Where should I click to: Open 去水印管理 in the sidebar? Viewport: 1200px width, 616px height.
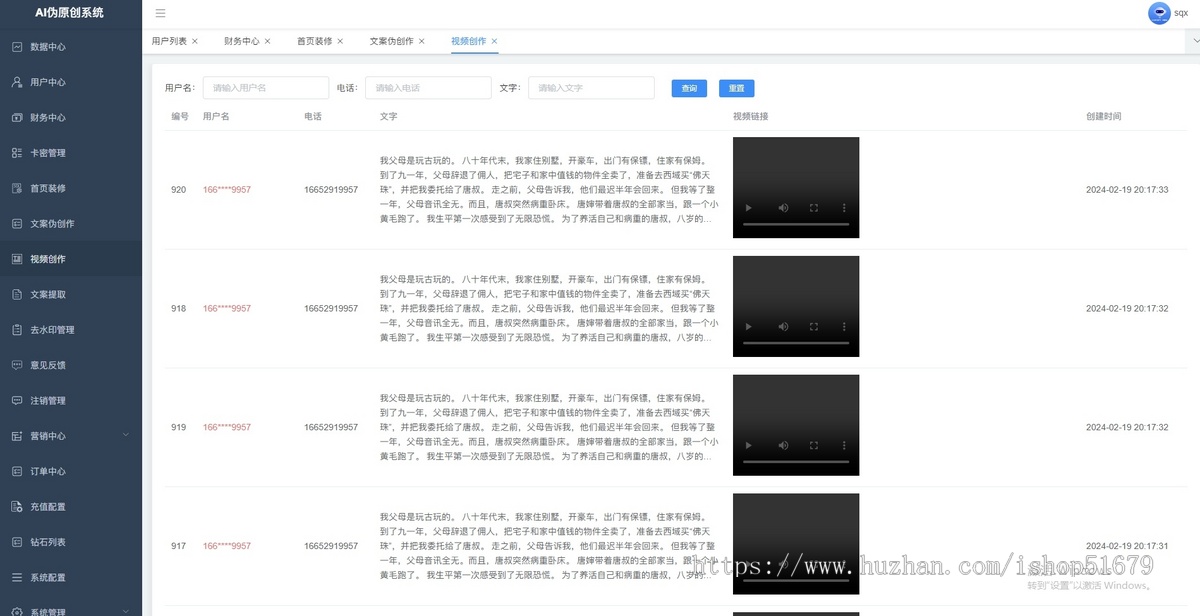71,330
